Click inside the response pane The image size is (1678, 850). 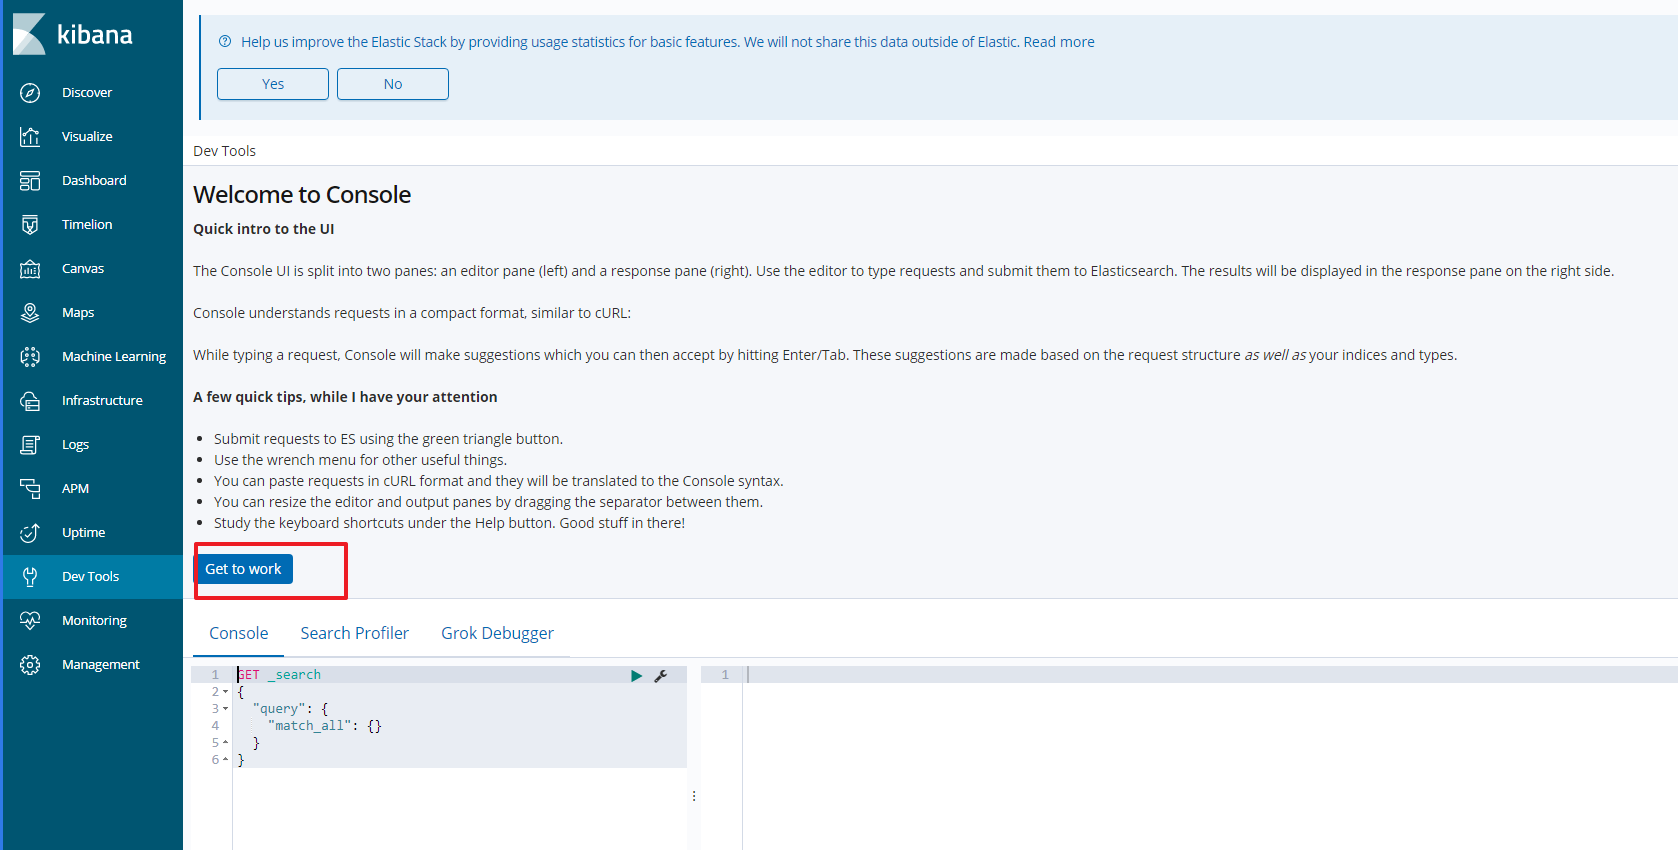[x=1210, y=760]
